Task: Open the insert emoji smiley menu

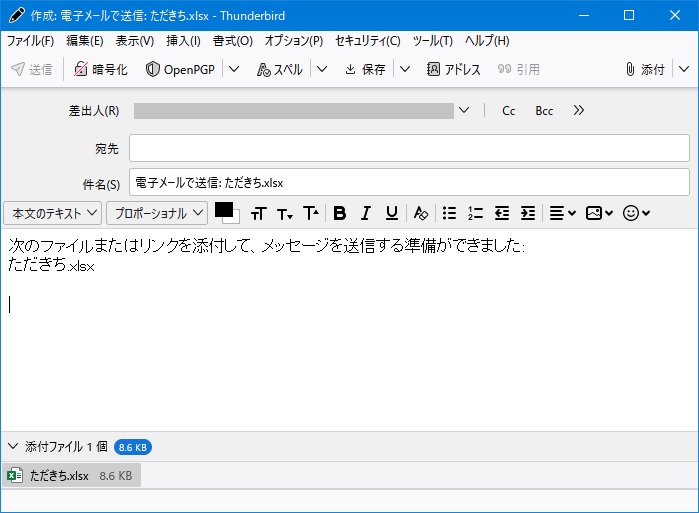Action: click(x=637, y=213)
